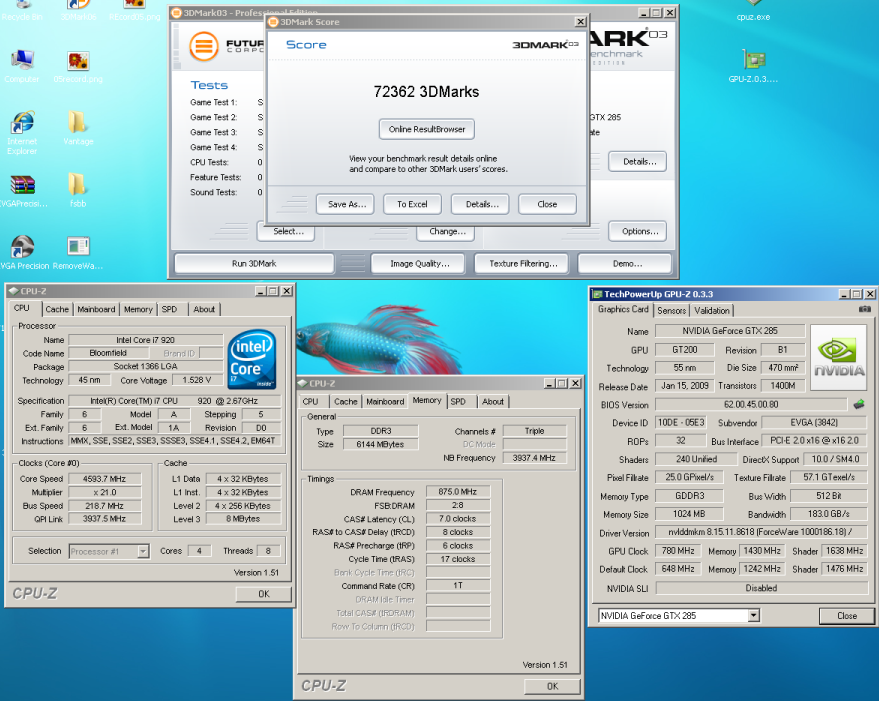Click the Size 6144 MBytes value
This screenshot has height=701, width=879.
[x=380, y=444]
